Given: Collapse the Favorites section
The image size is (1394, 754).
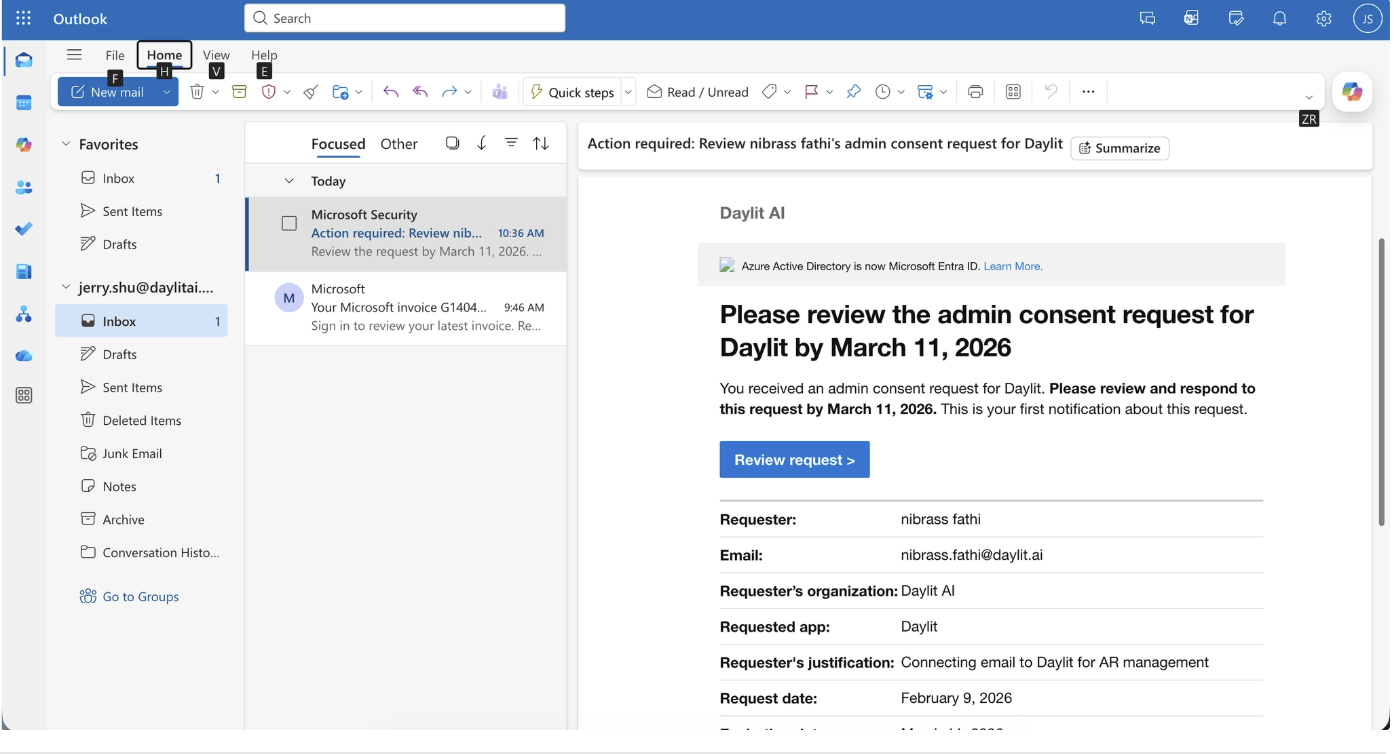Looking at the screenshot, I should pyautogui.click(x=66, y=144).
